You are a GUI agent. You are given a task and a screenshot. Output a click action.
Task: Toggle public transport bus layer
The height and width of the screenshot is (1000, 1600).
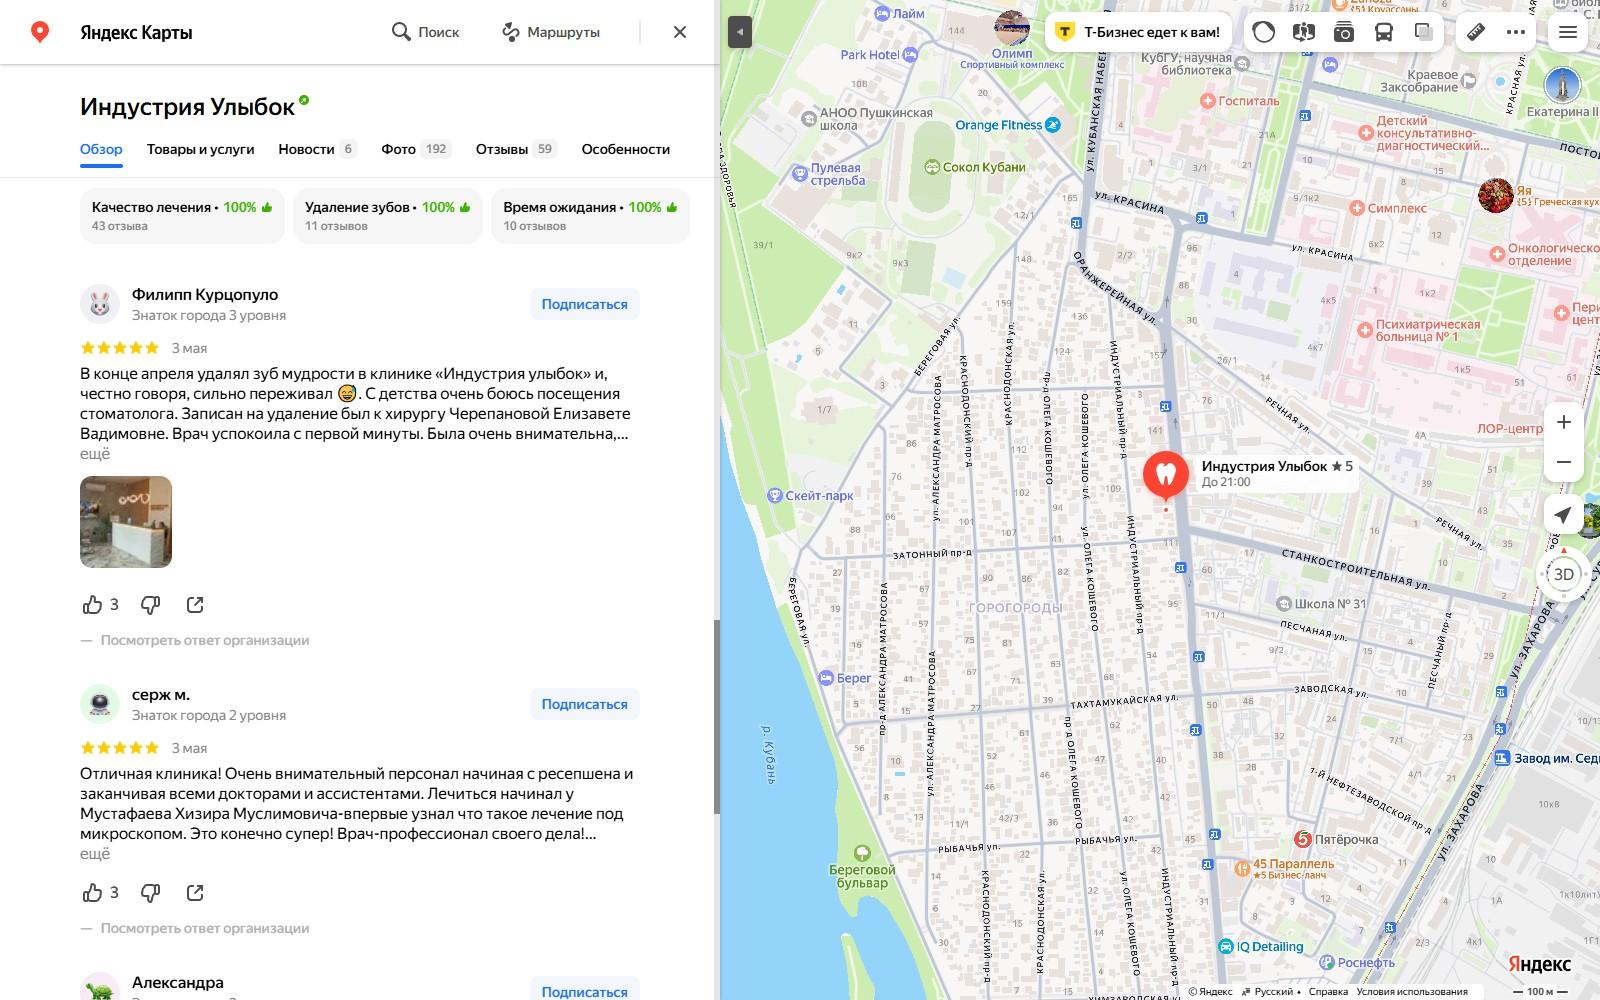click(x=1384, y=32)
